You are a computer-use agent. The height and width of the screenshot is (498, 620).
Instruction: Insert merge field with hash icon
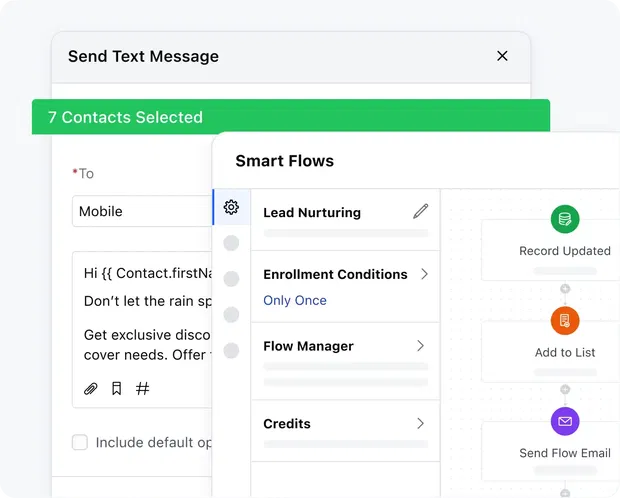click(x=143, y=388)
